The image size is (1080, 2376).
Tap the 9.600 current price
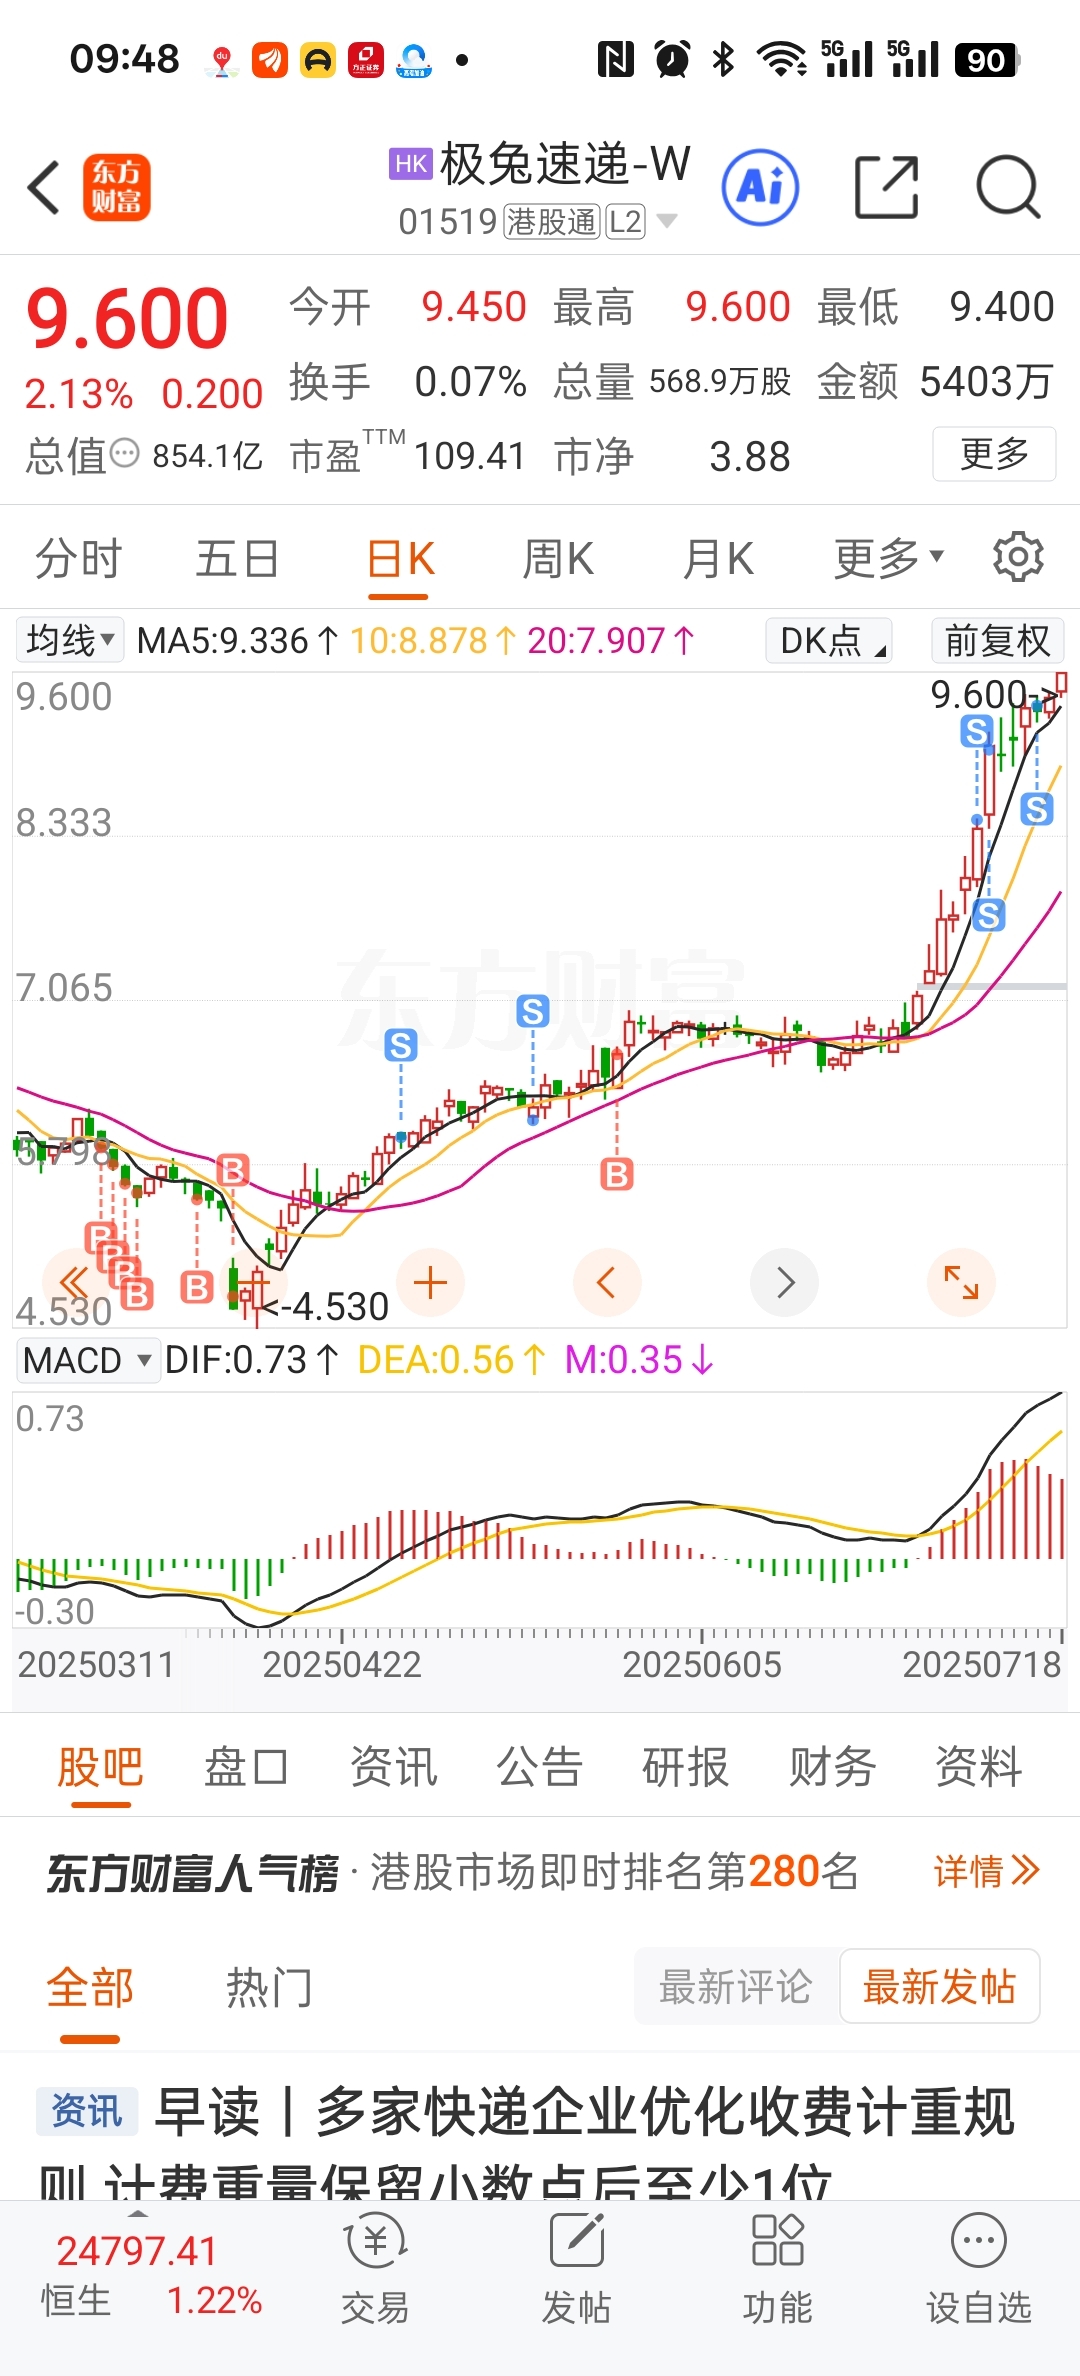(x=127, y=318)
